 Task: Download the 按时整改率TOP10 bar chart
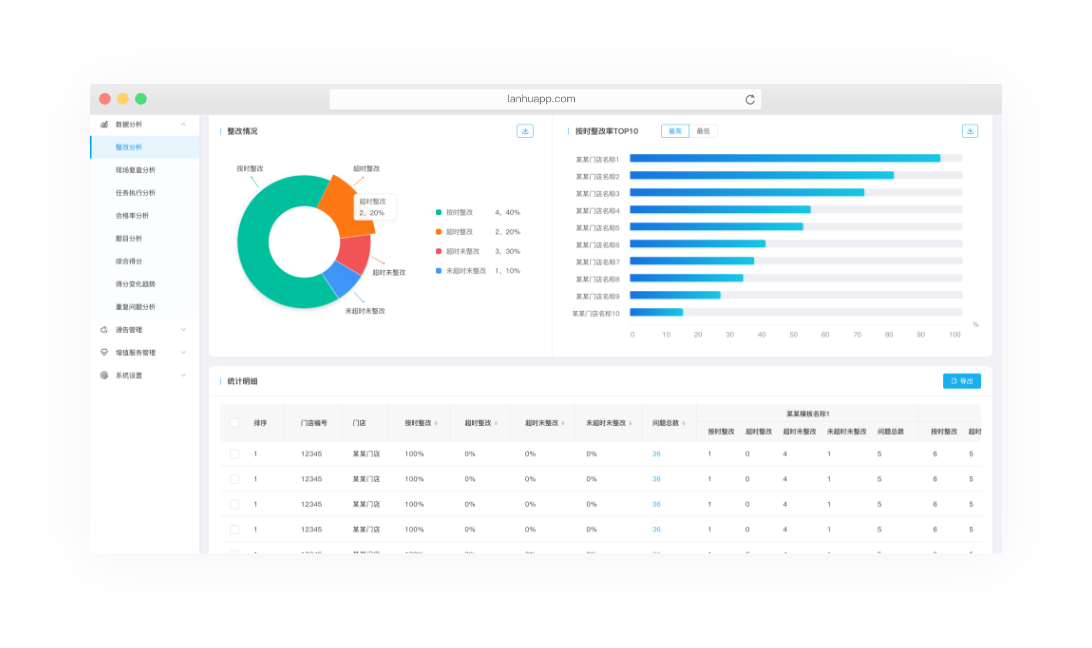click(969, 131)
